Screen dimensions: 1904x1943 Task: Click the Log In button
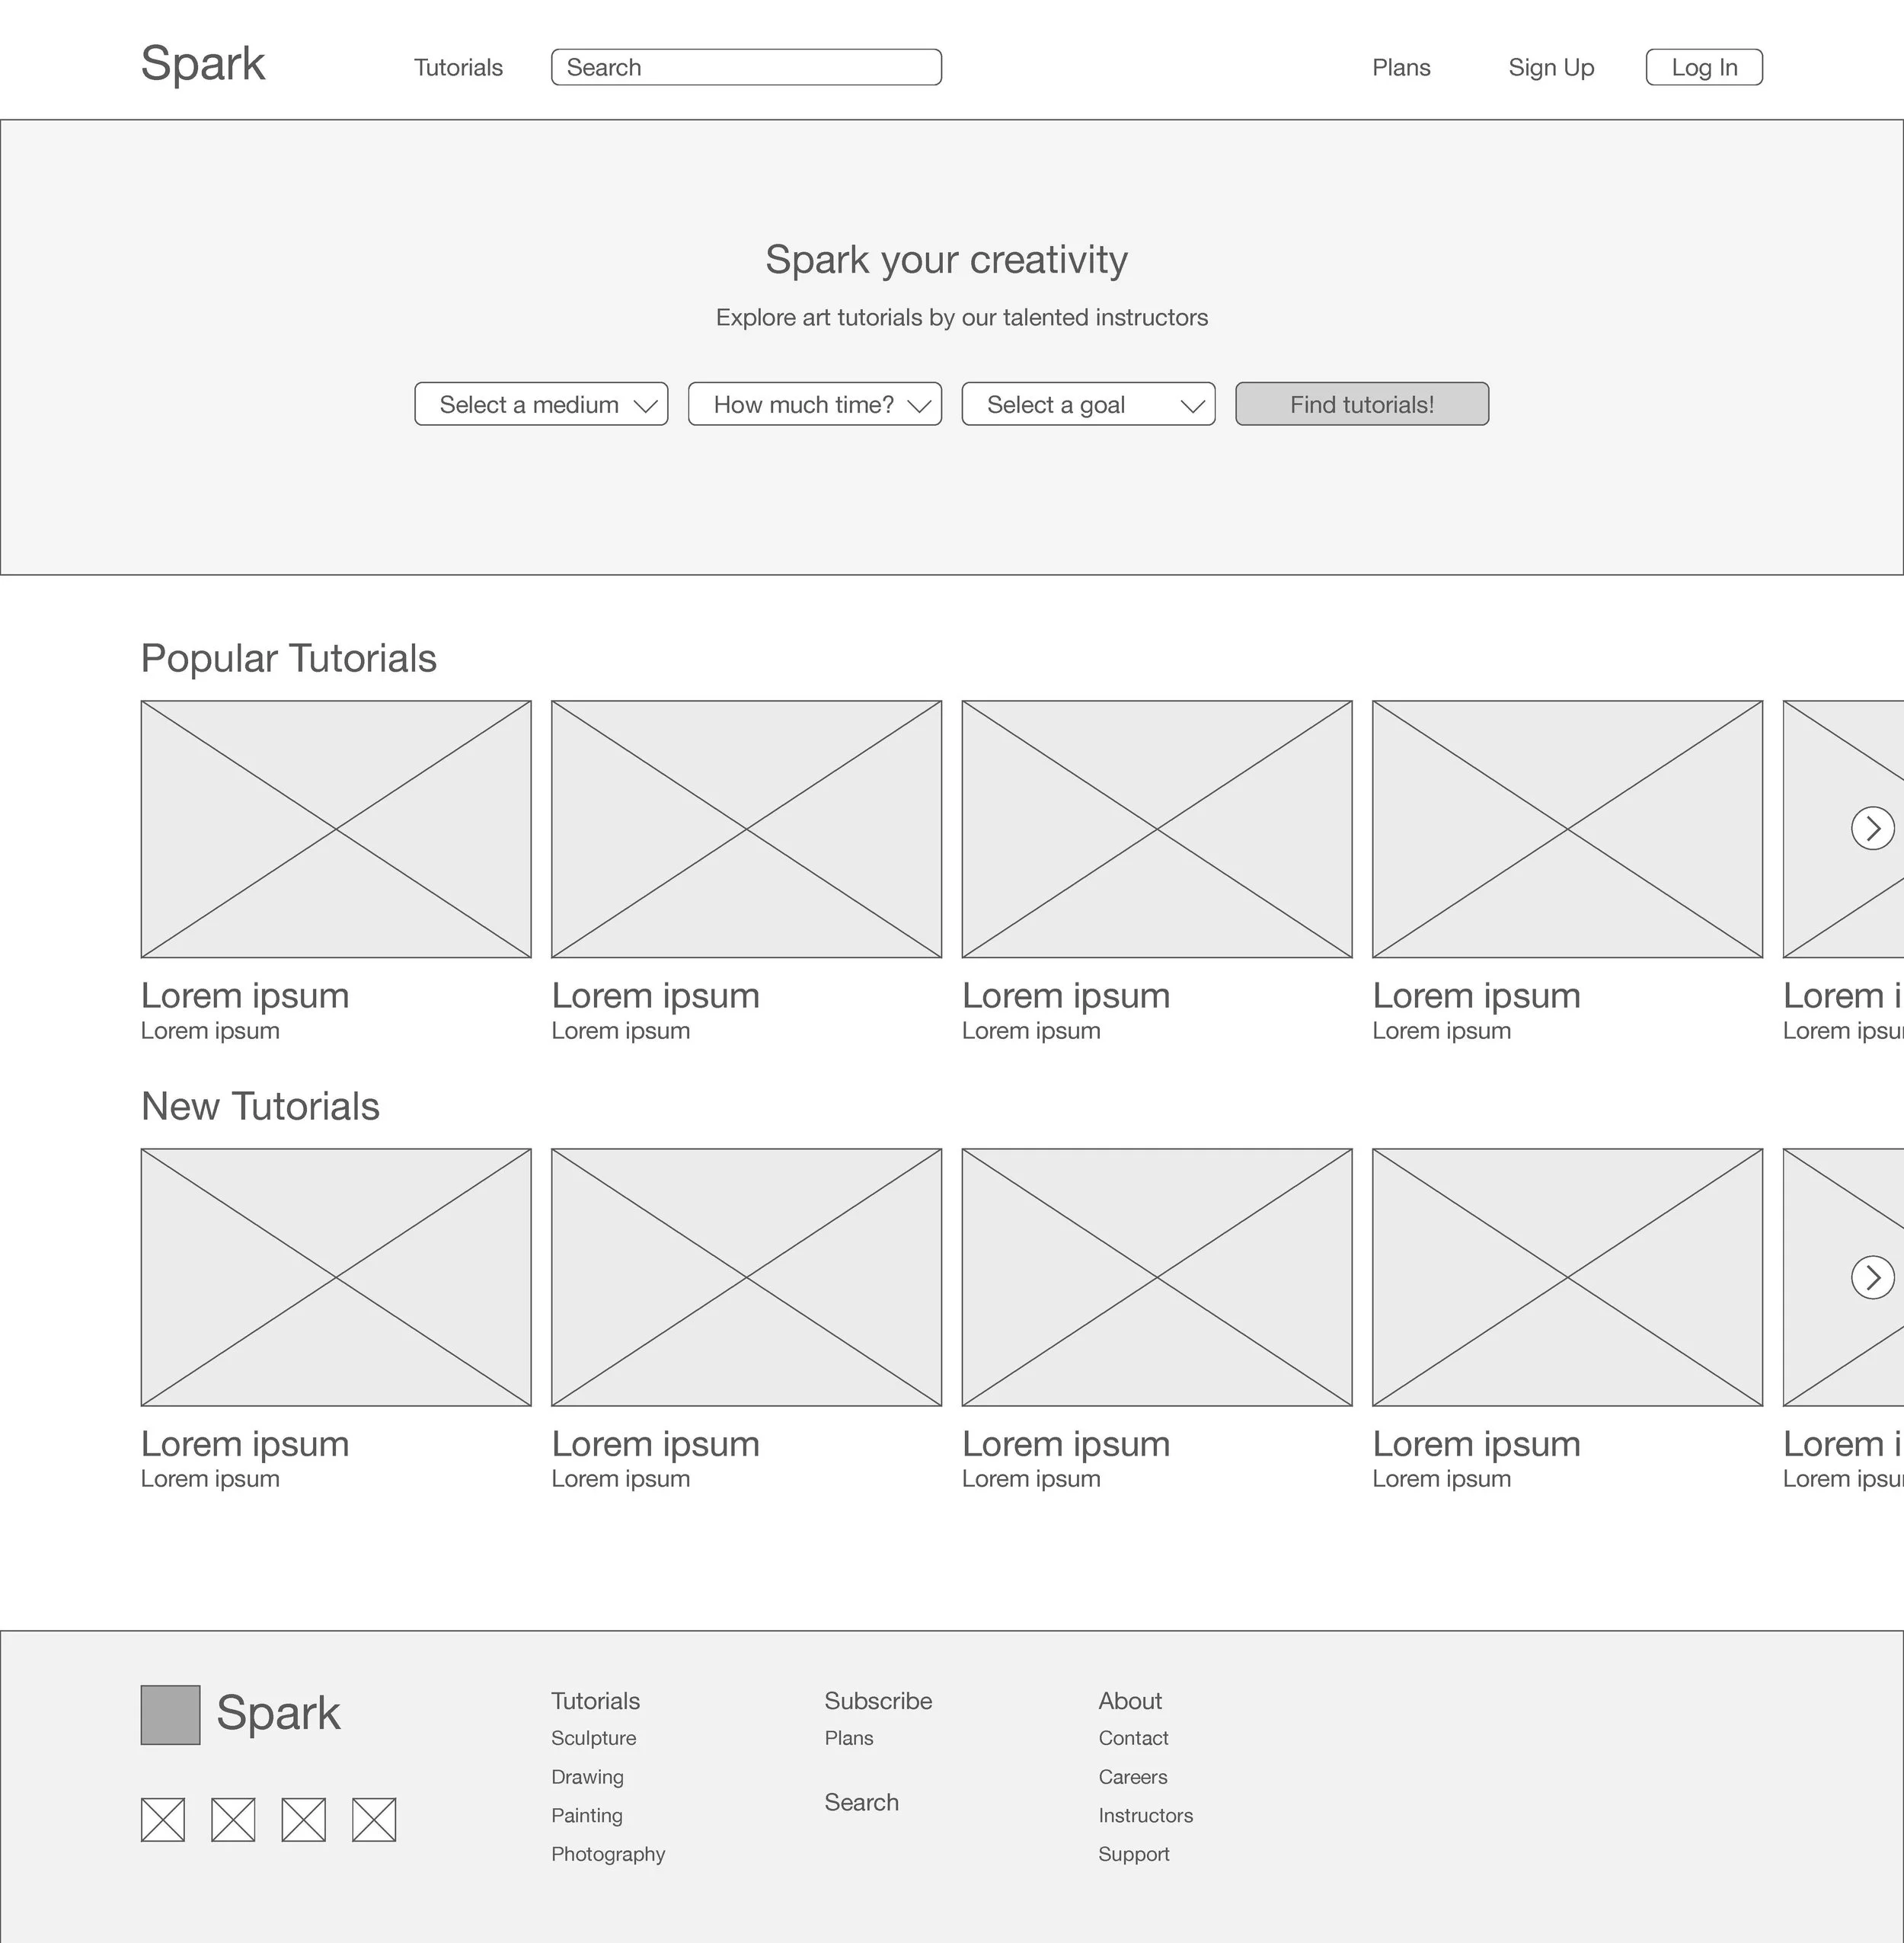click(1703, 68)
